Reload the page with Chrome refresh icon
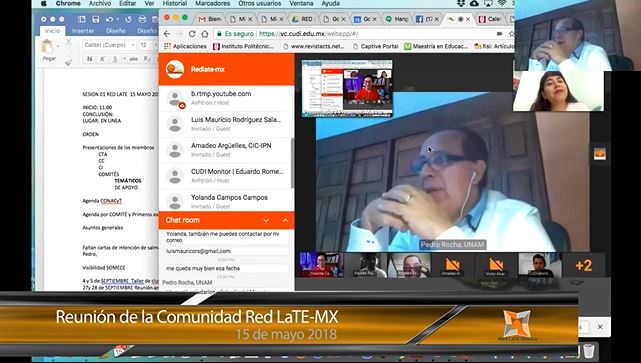Screen dimensions: 641x363 tap(192, 34)
